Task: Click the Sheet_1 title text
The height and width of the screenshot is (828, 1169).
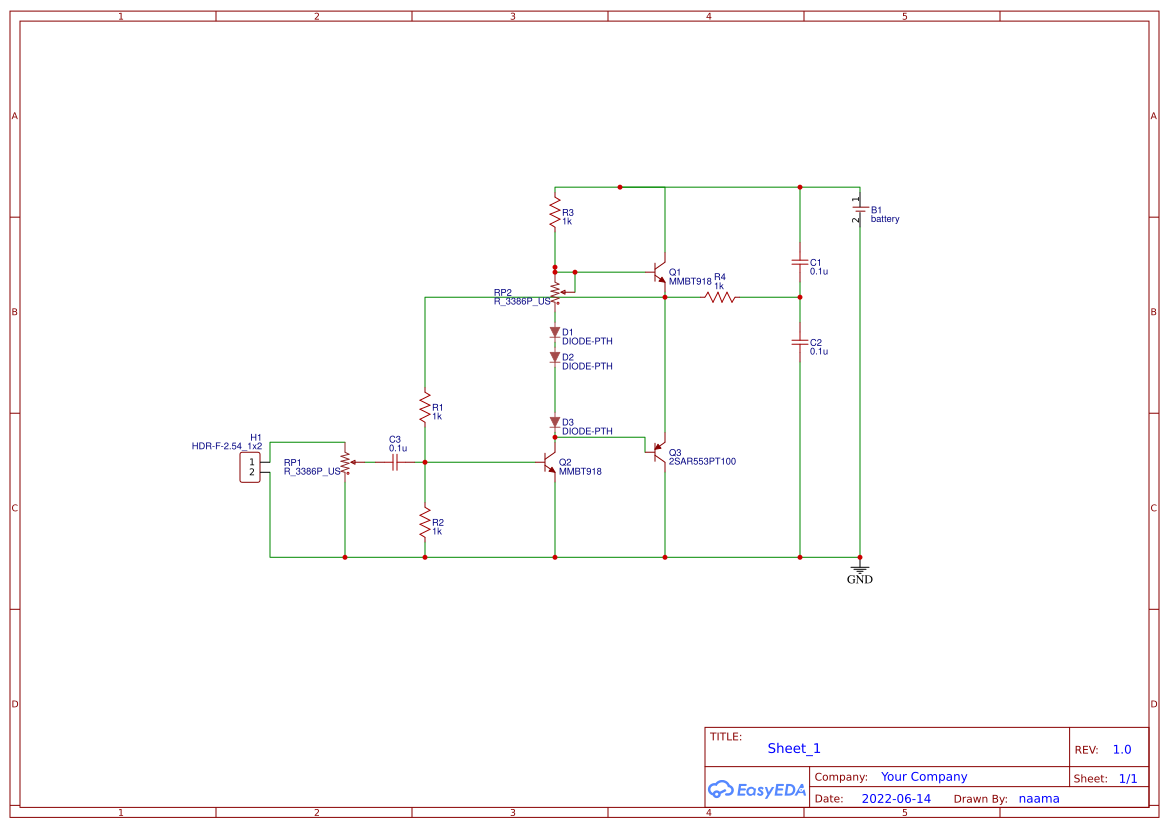Action: (x=793, y=747)
